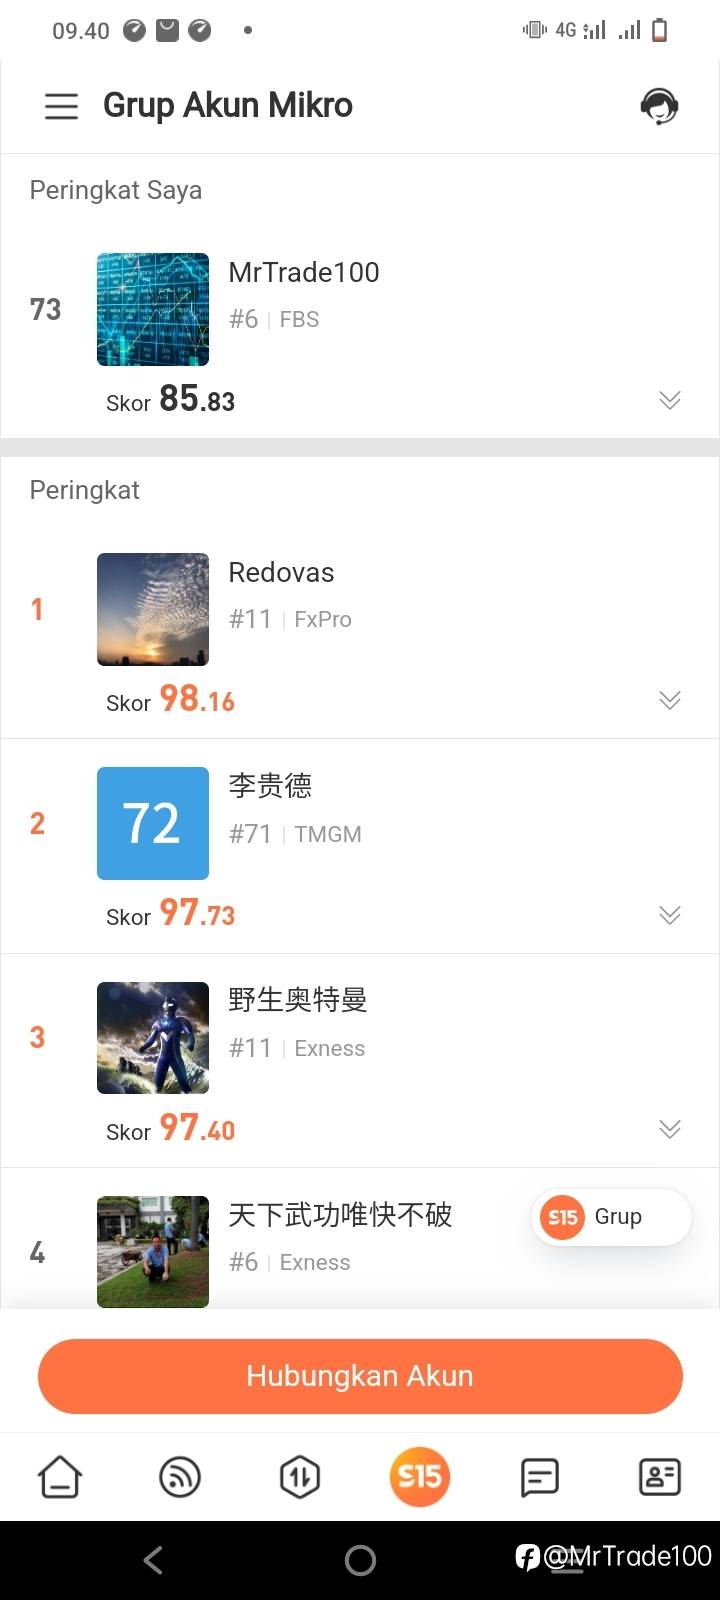Expand Redovas score details

tap(670, 700)
